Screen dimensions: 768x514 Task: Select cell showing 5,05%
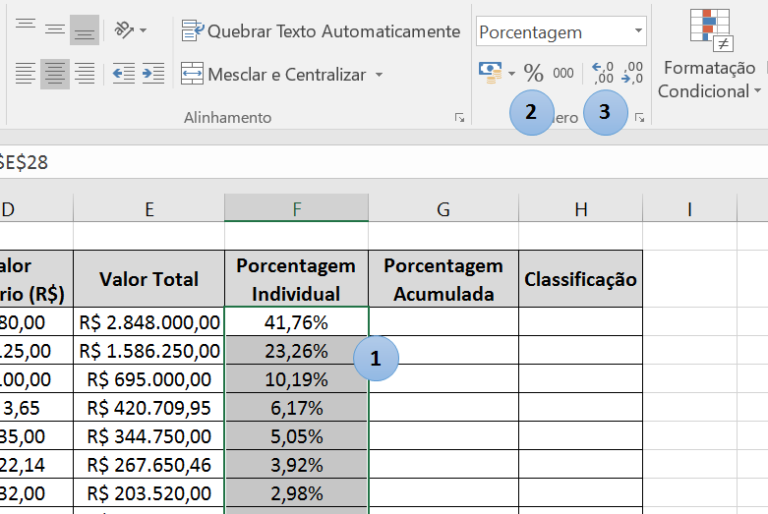pyautogui.click(x=296, y=436)
